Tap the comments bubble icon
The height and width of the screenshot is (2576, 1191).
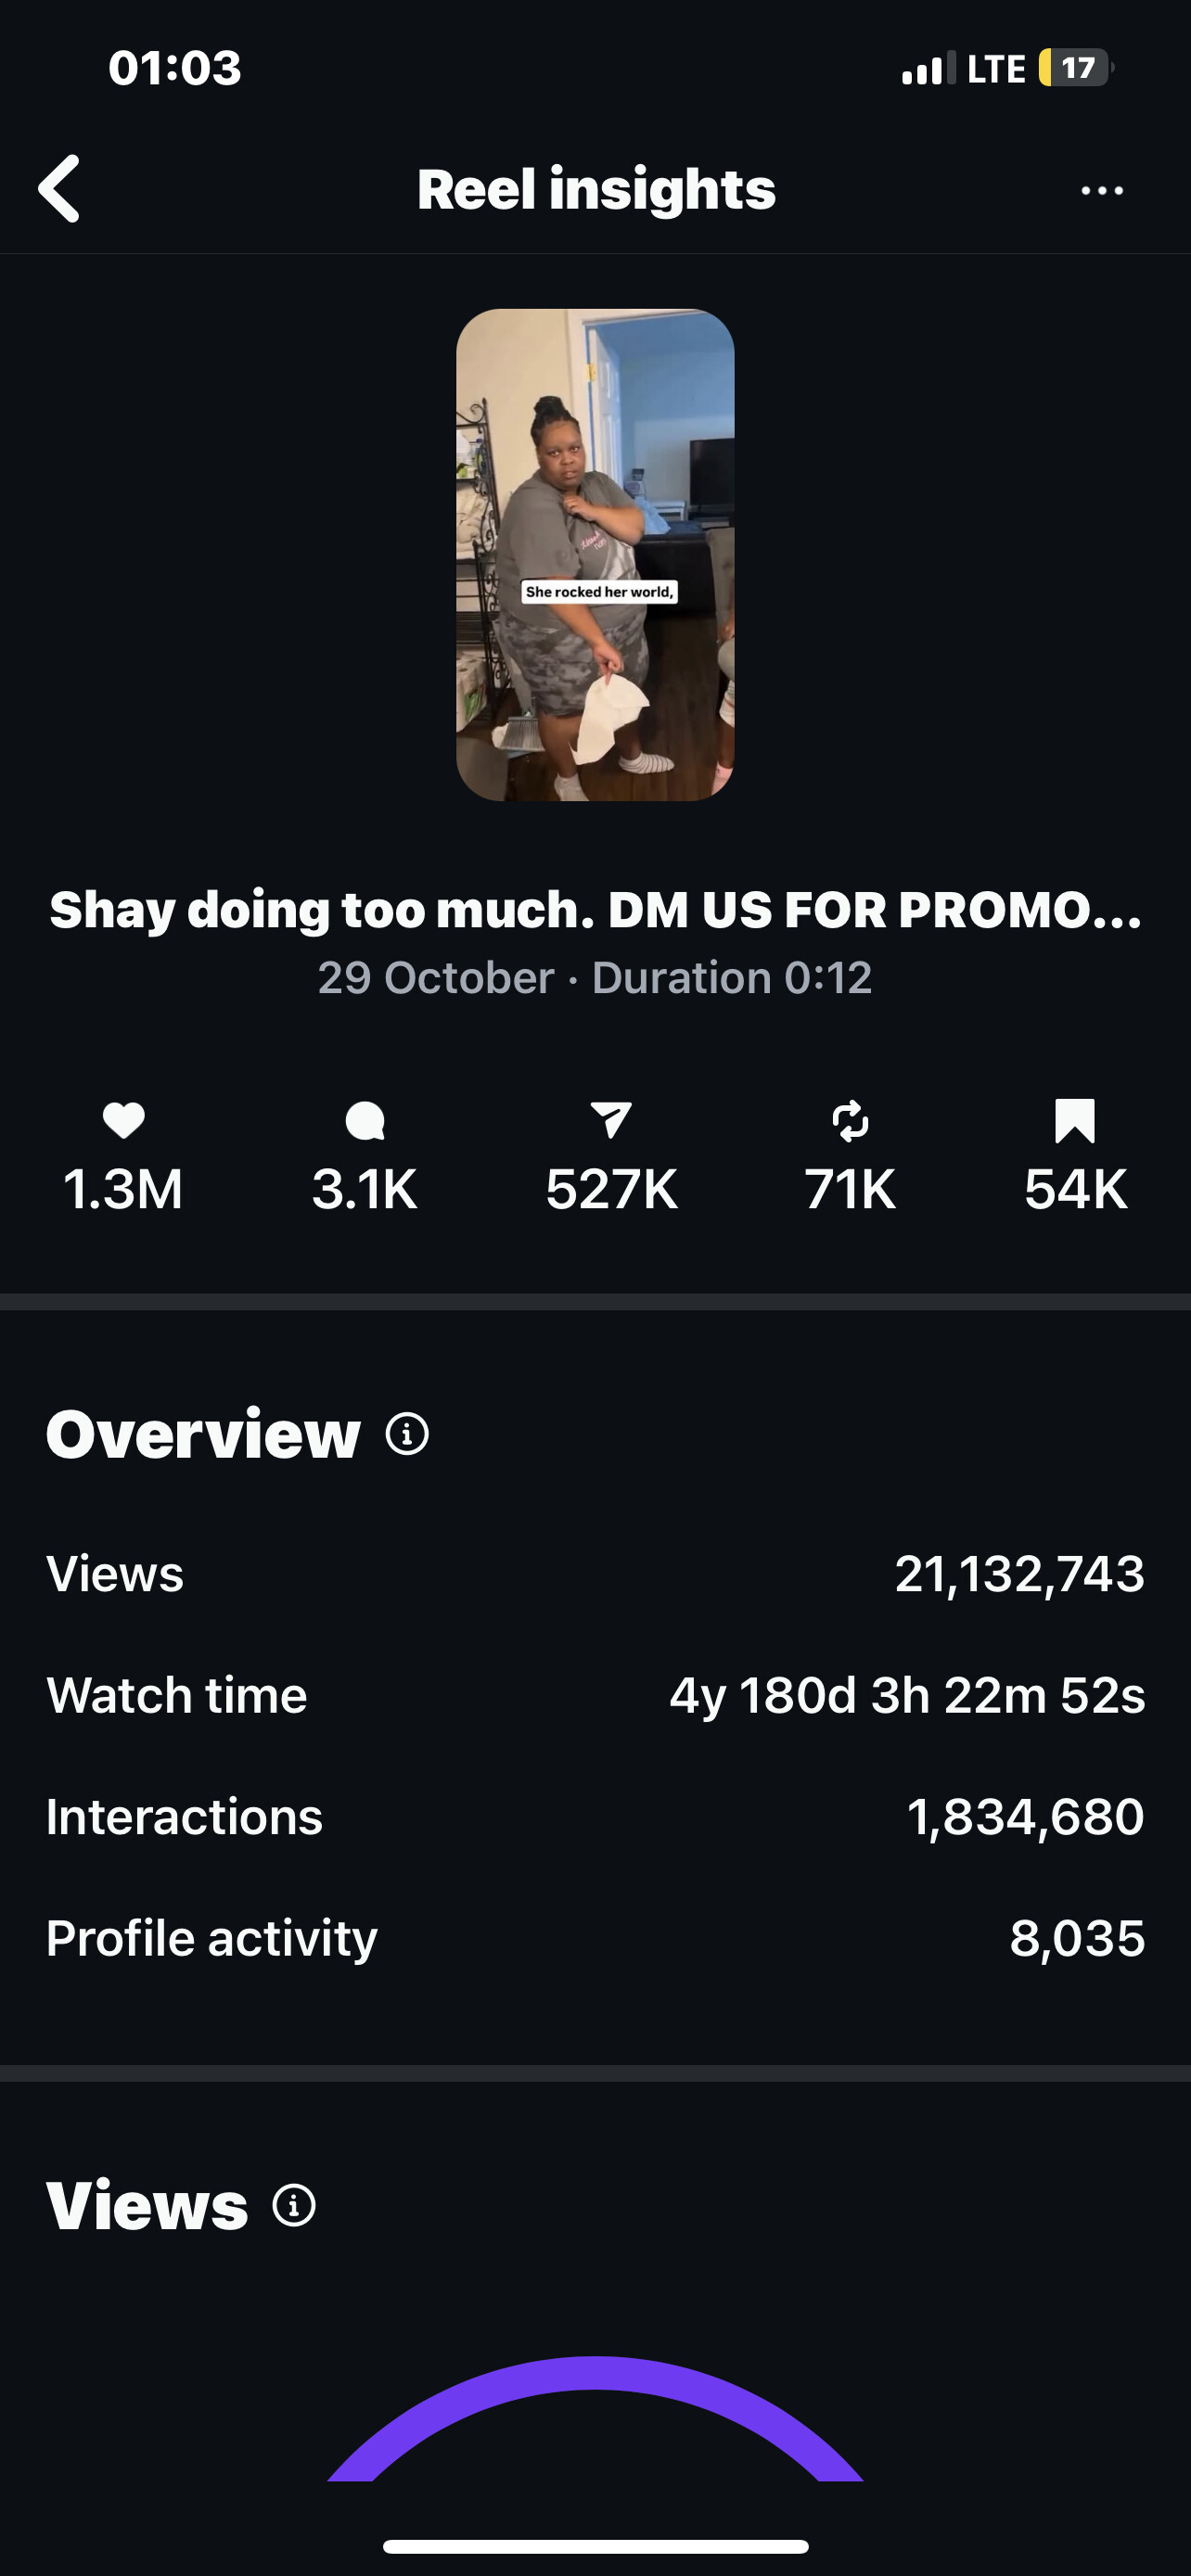coord(365,1120)
